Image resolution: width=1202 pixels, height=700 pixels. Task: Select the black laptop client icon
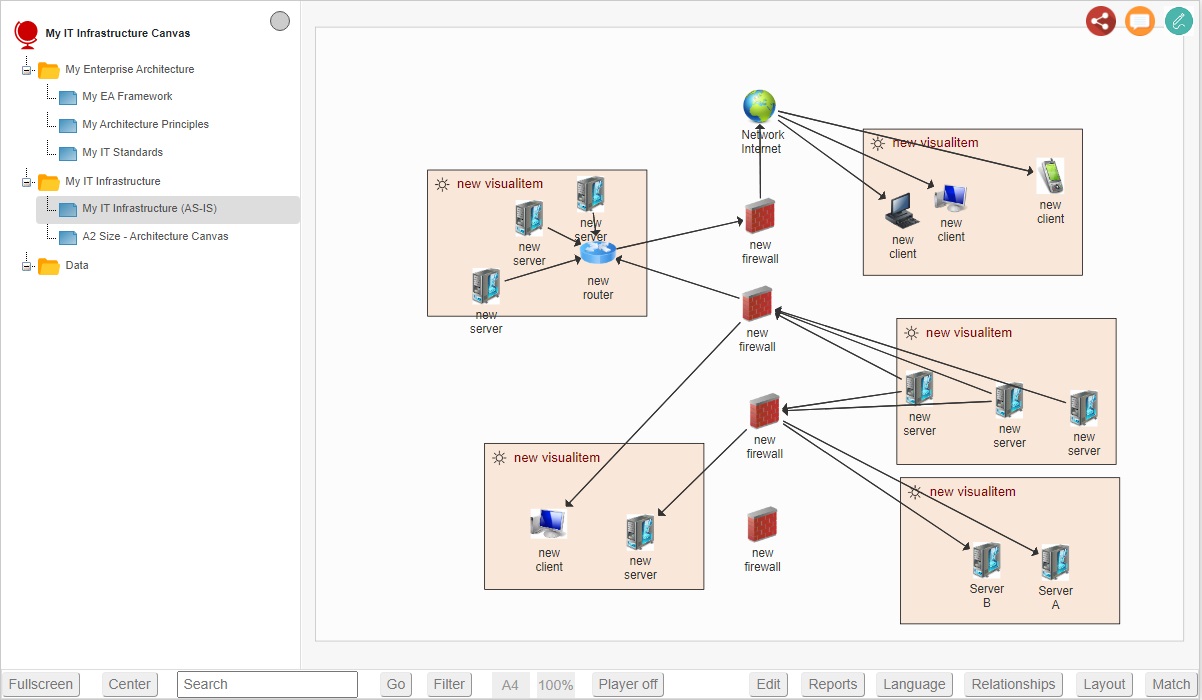(x=902, y=210)
